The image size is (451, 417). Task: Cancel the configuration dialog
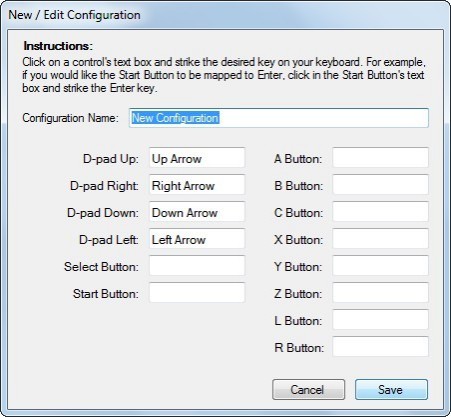[308, 389]
